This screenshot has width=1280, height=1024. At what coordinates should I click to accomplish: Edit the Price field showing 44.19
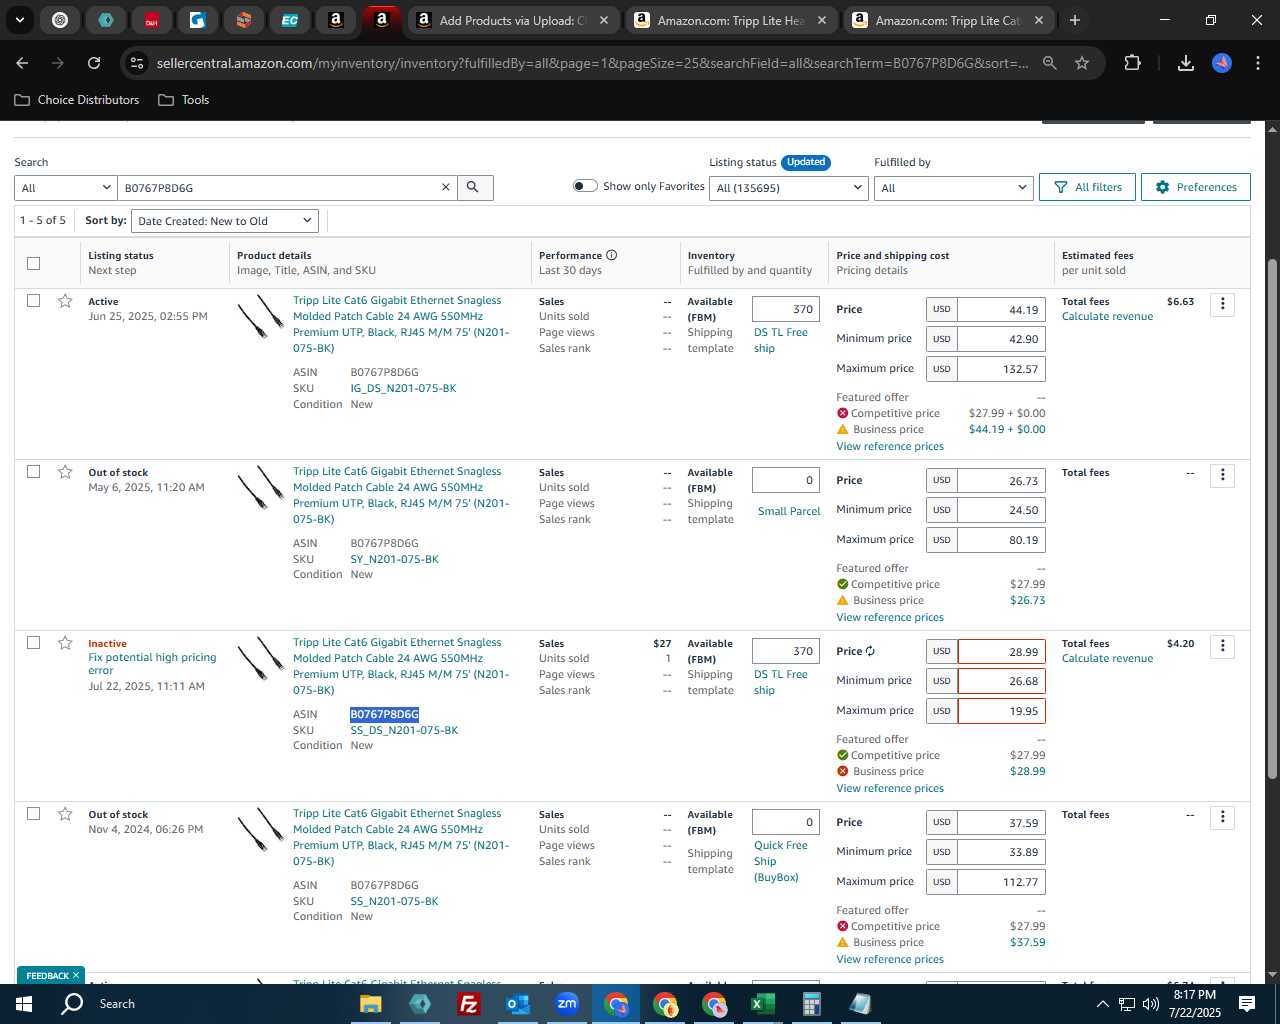[1001, 310]
